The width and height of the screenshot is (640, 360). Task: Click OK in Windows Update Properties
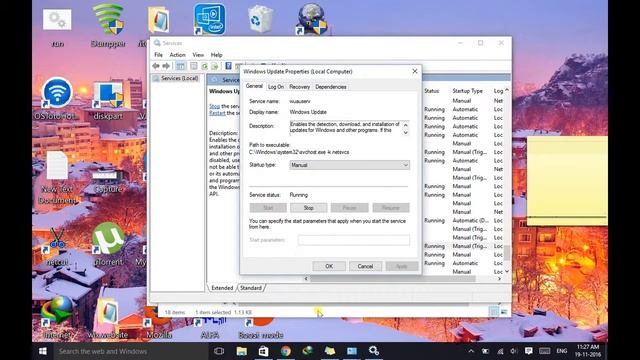329,266
